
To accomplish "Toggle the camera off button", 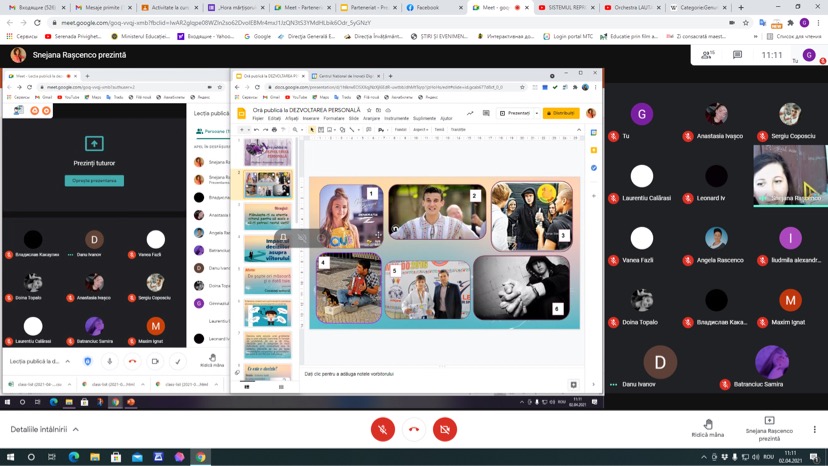I will [445, 430].
